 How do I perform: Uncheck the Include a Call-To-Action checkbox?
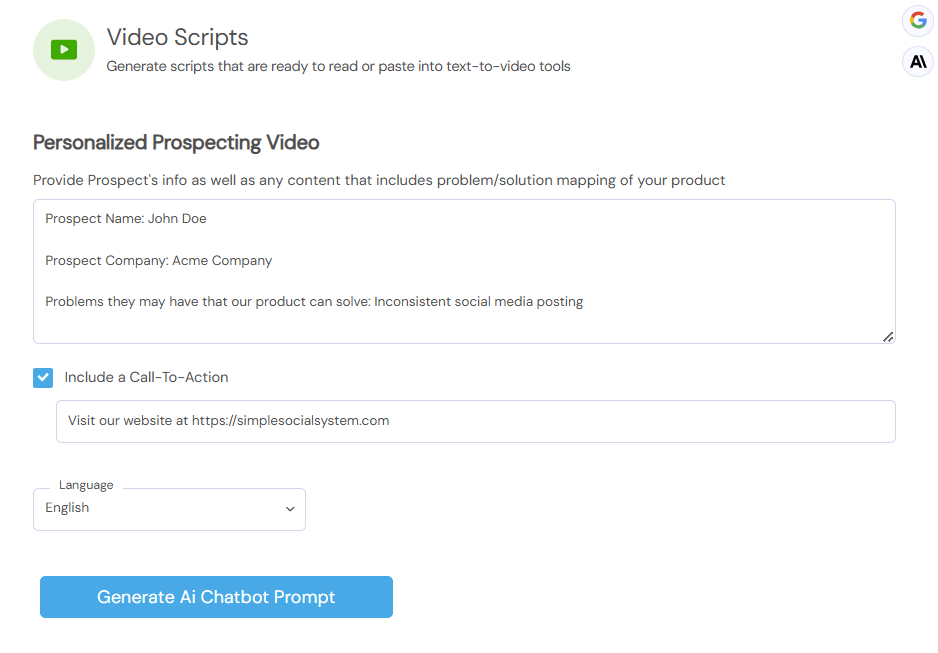pos(43,378)
